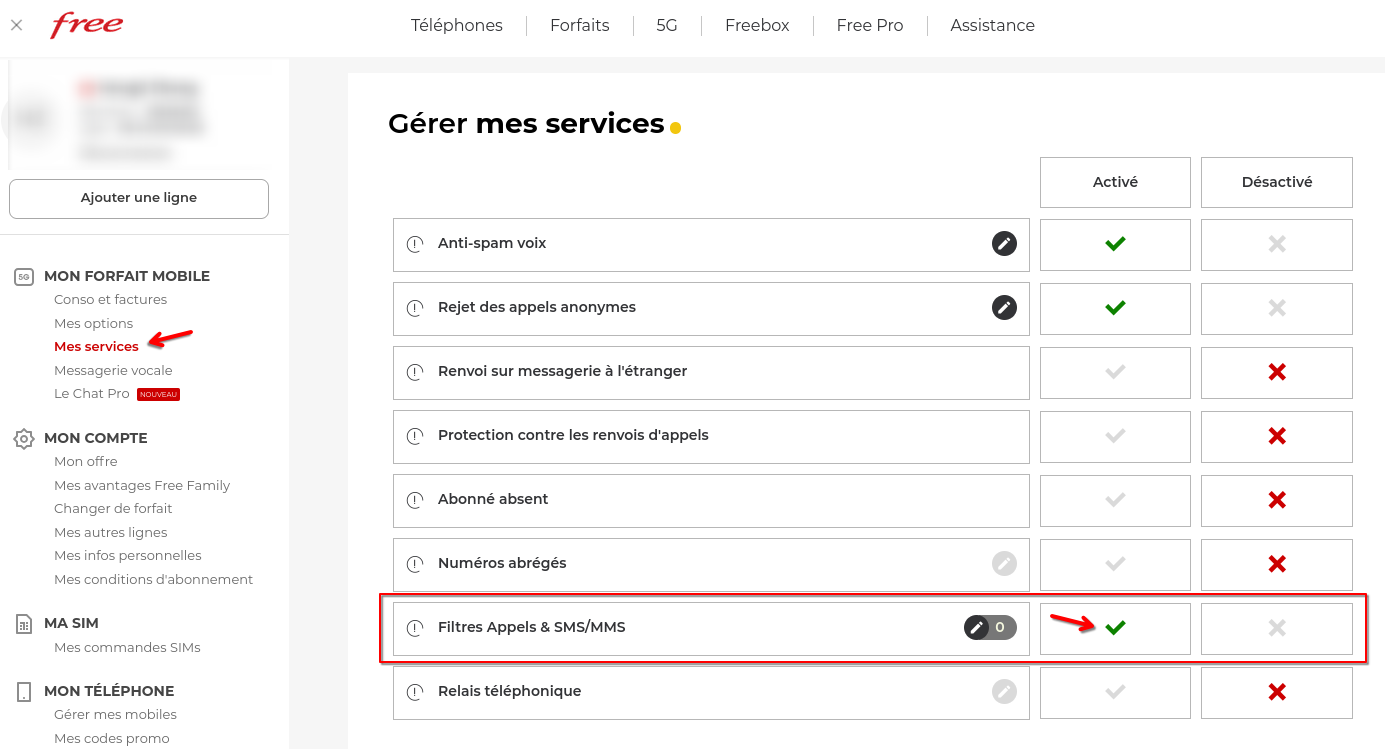Open Mes avantages Free Family
This screenshot has height=749, width=1385.
coord(142,486)
